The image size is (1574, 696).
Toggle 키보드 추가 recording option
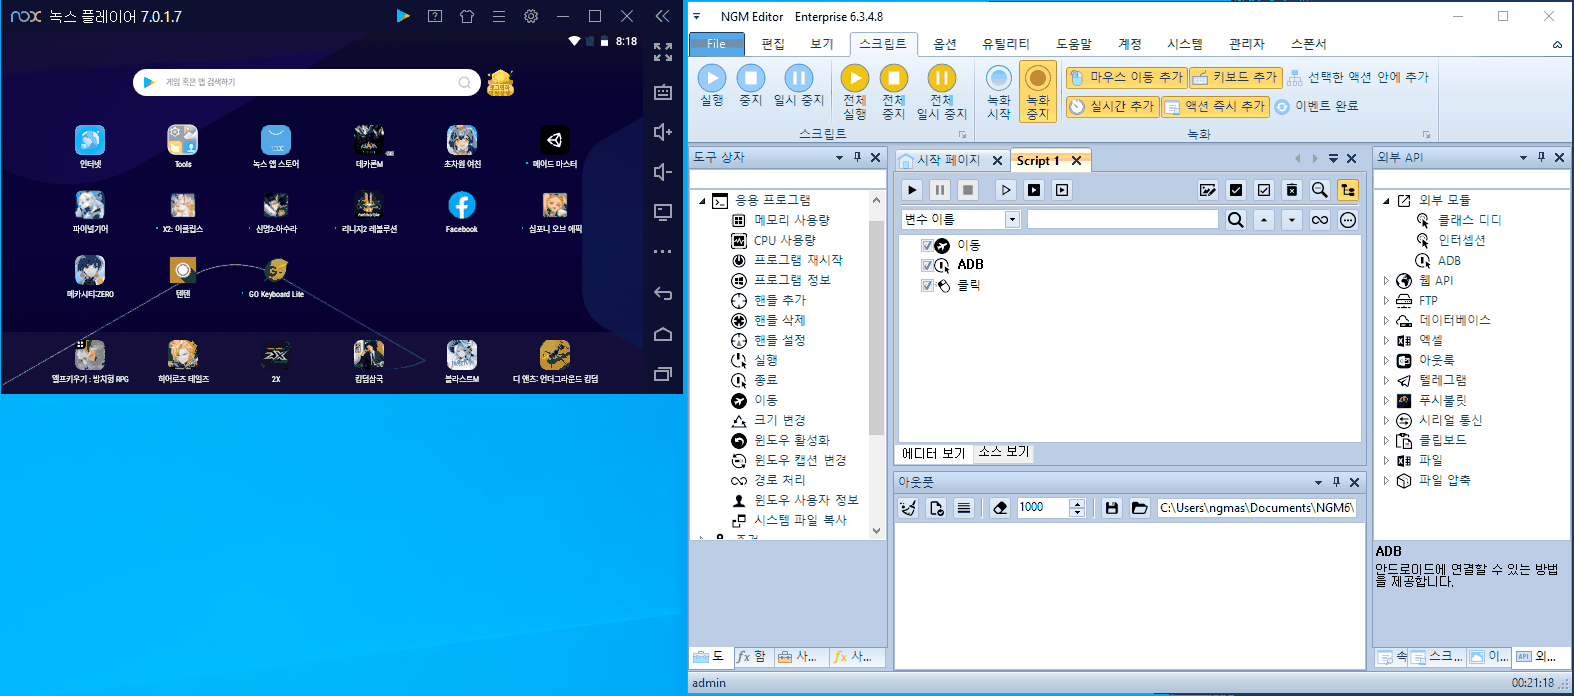(1235, 77)
